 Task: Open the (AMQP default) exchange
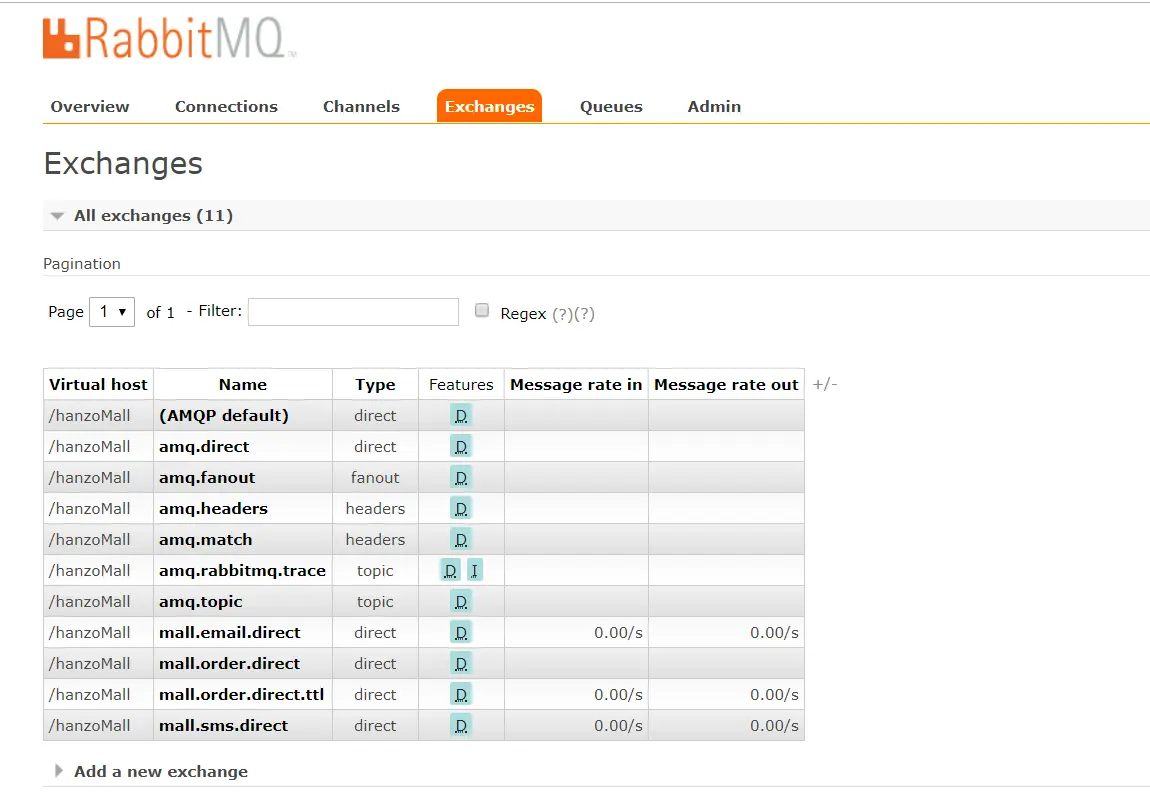[224, 416]
